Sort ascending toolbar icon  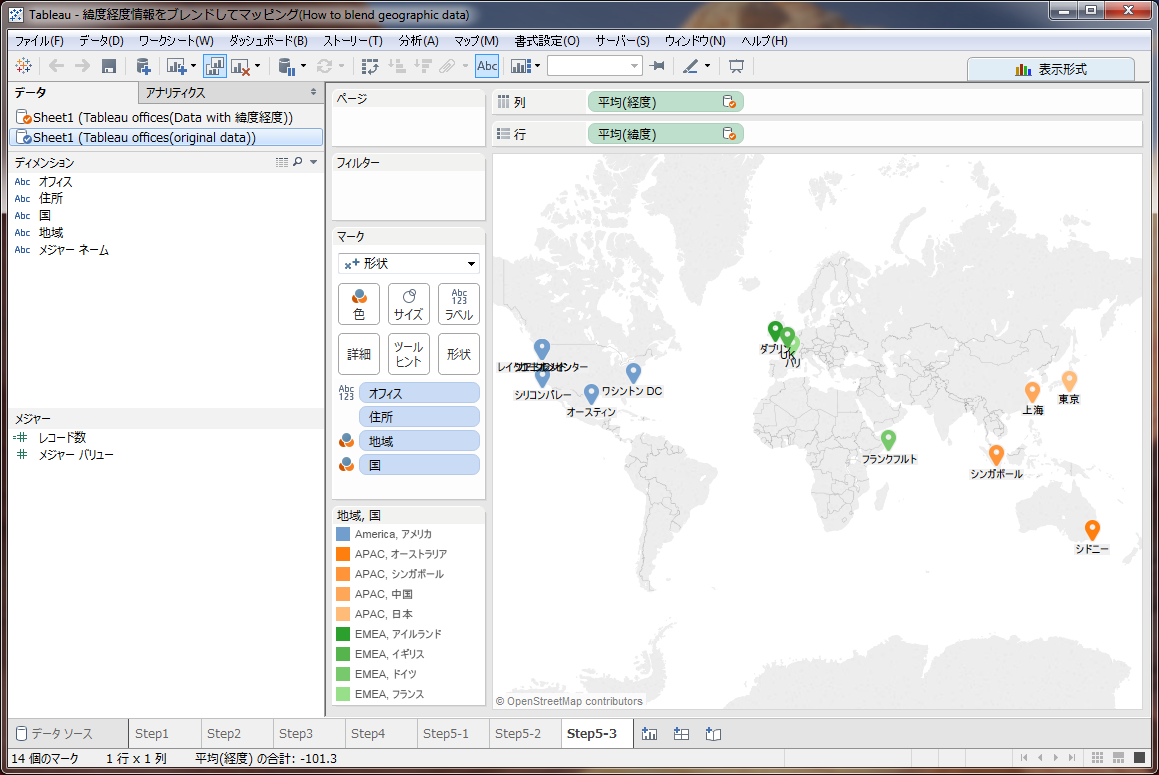(397, 67)
